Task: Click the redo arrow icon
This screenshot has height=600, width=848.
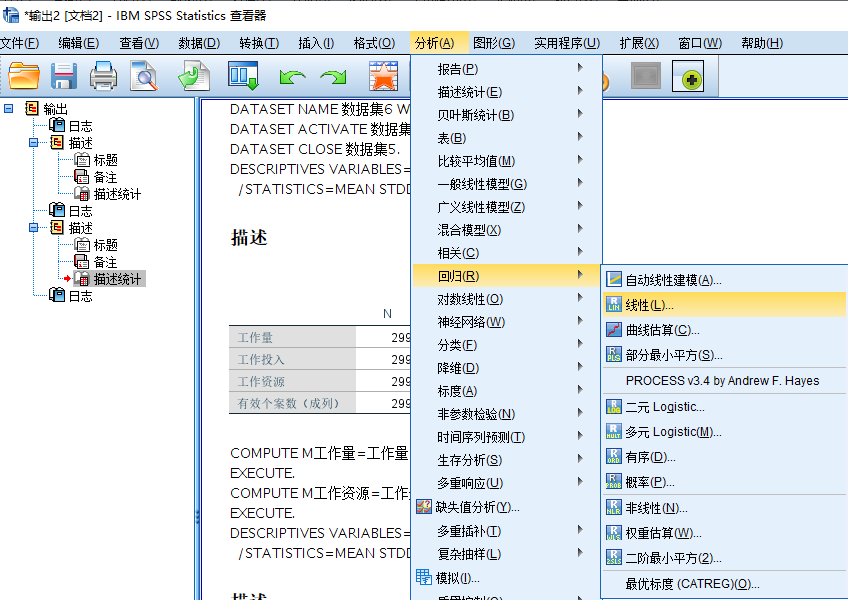Action: click(333, 77)
